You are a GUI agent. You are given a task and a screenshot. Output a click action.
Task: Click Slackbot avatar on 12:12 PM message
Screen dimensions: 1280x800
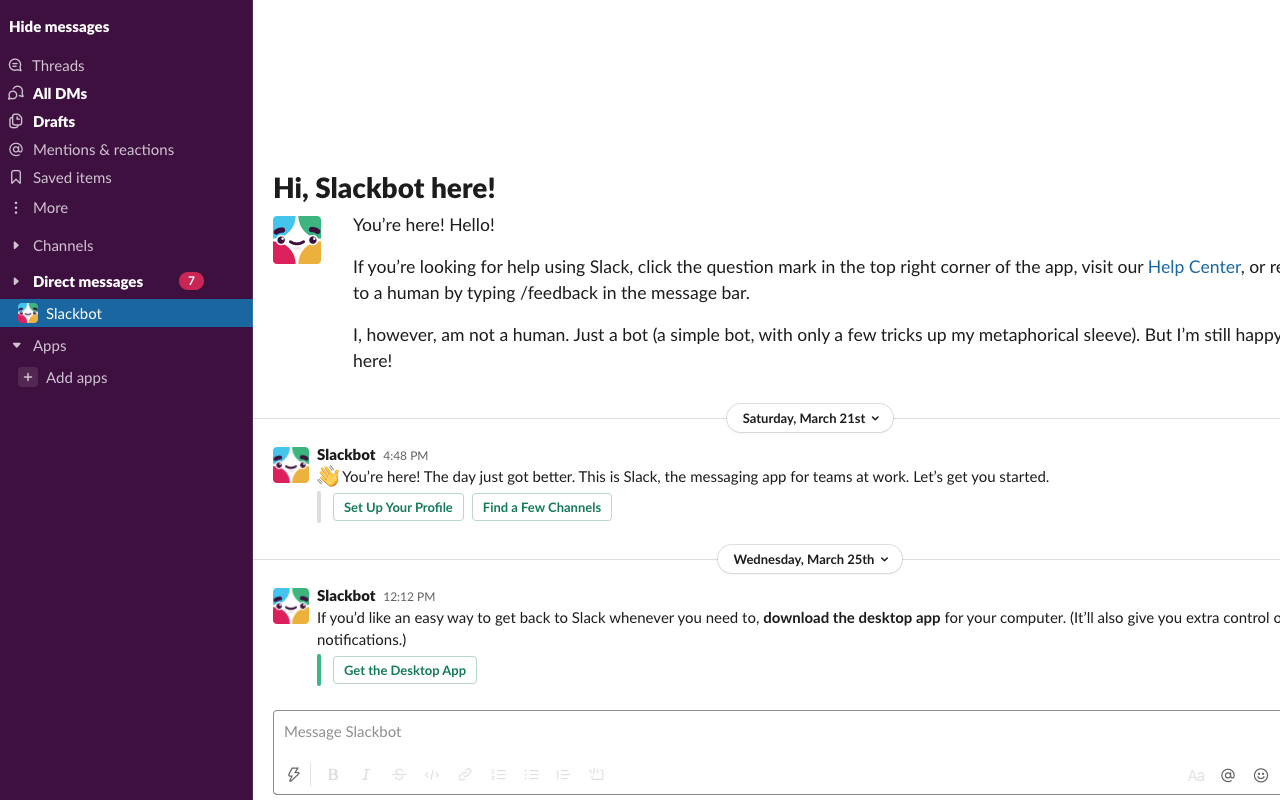291,606
